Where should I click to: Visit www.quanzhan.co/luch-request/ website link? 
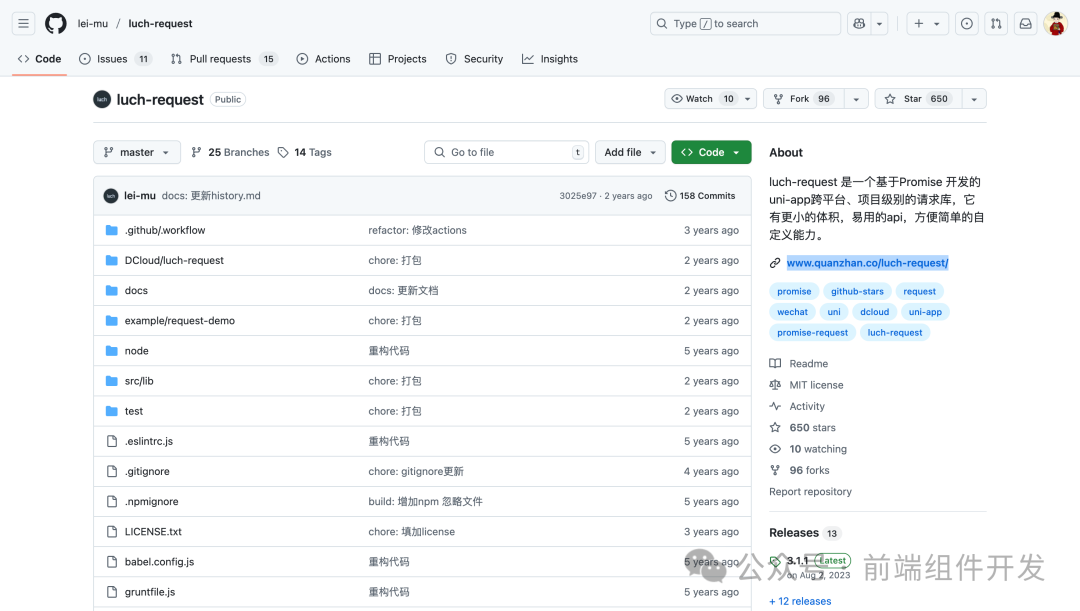tap(867, 262)
